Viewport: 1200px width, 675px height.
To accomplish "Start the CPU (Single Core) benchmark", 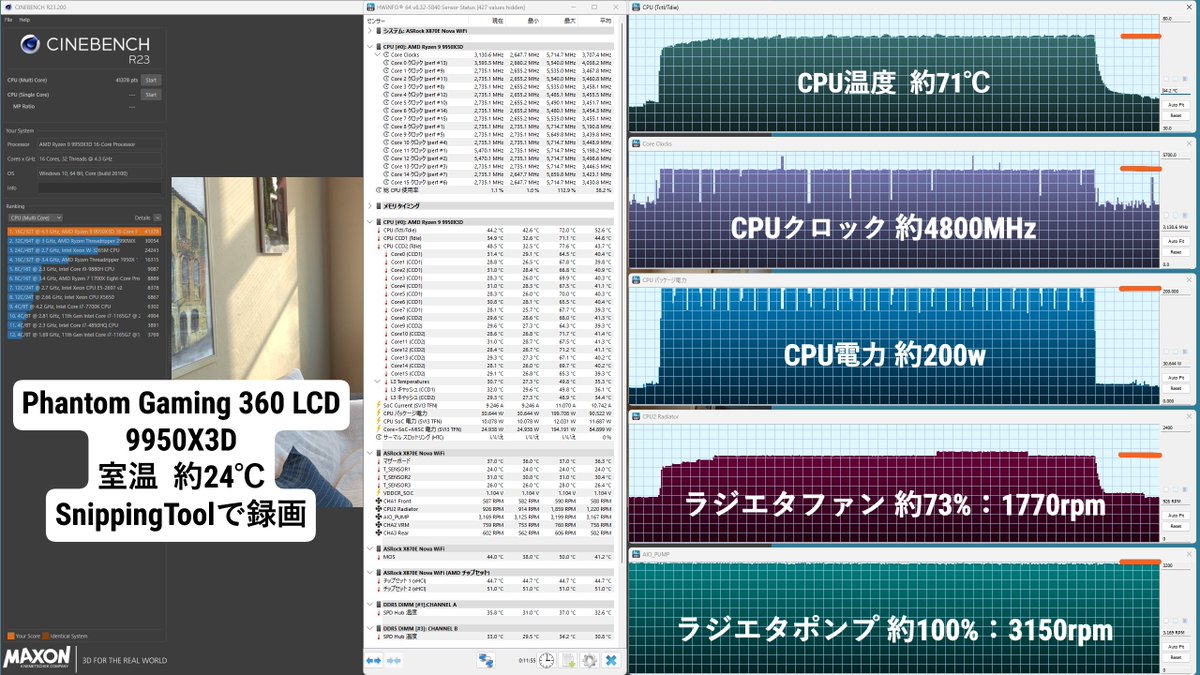I will [150, 94].
